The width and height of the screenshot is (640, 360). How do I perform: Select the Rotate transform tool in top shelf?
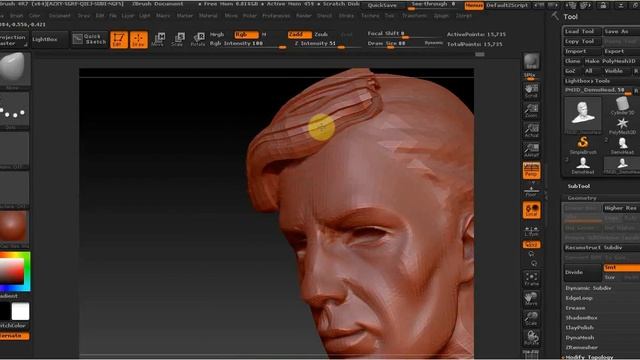[198, 40]
